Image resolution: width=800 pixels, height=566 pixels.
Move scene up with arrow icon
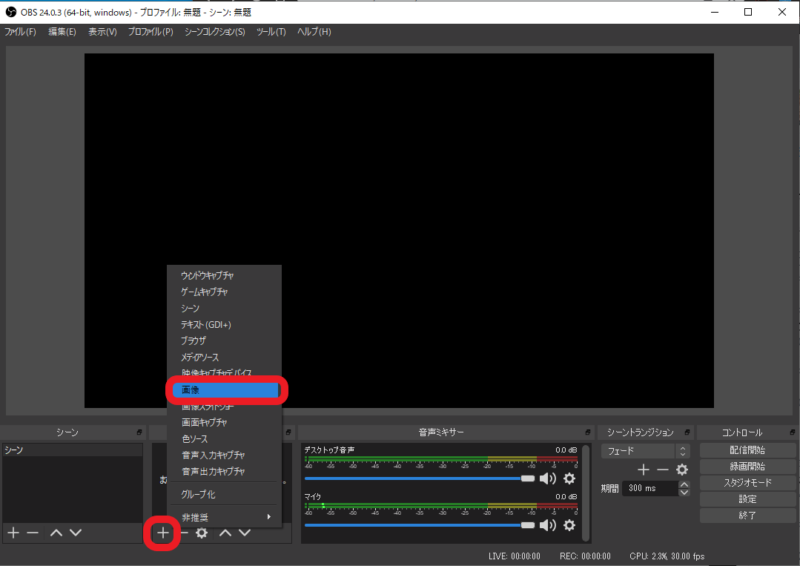[x=56, y=533]
